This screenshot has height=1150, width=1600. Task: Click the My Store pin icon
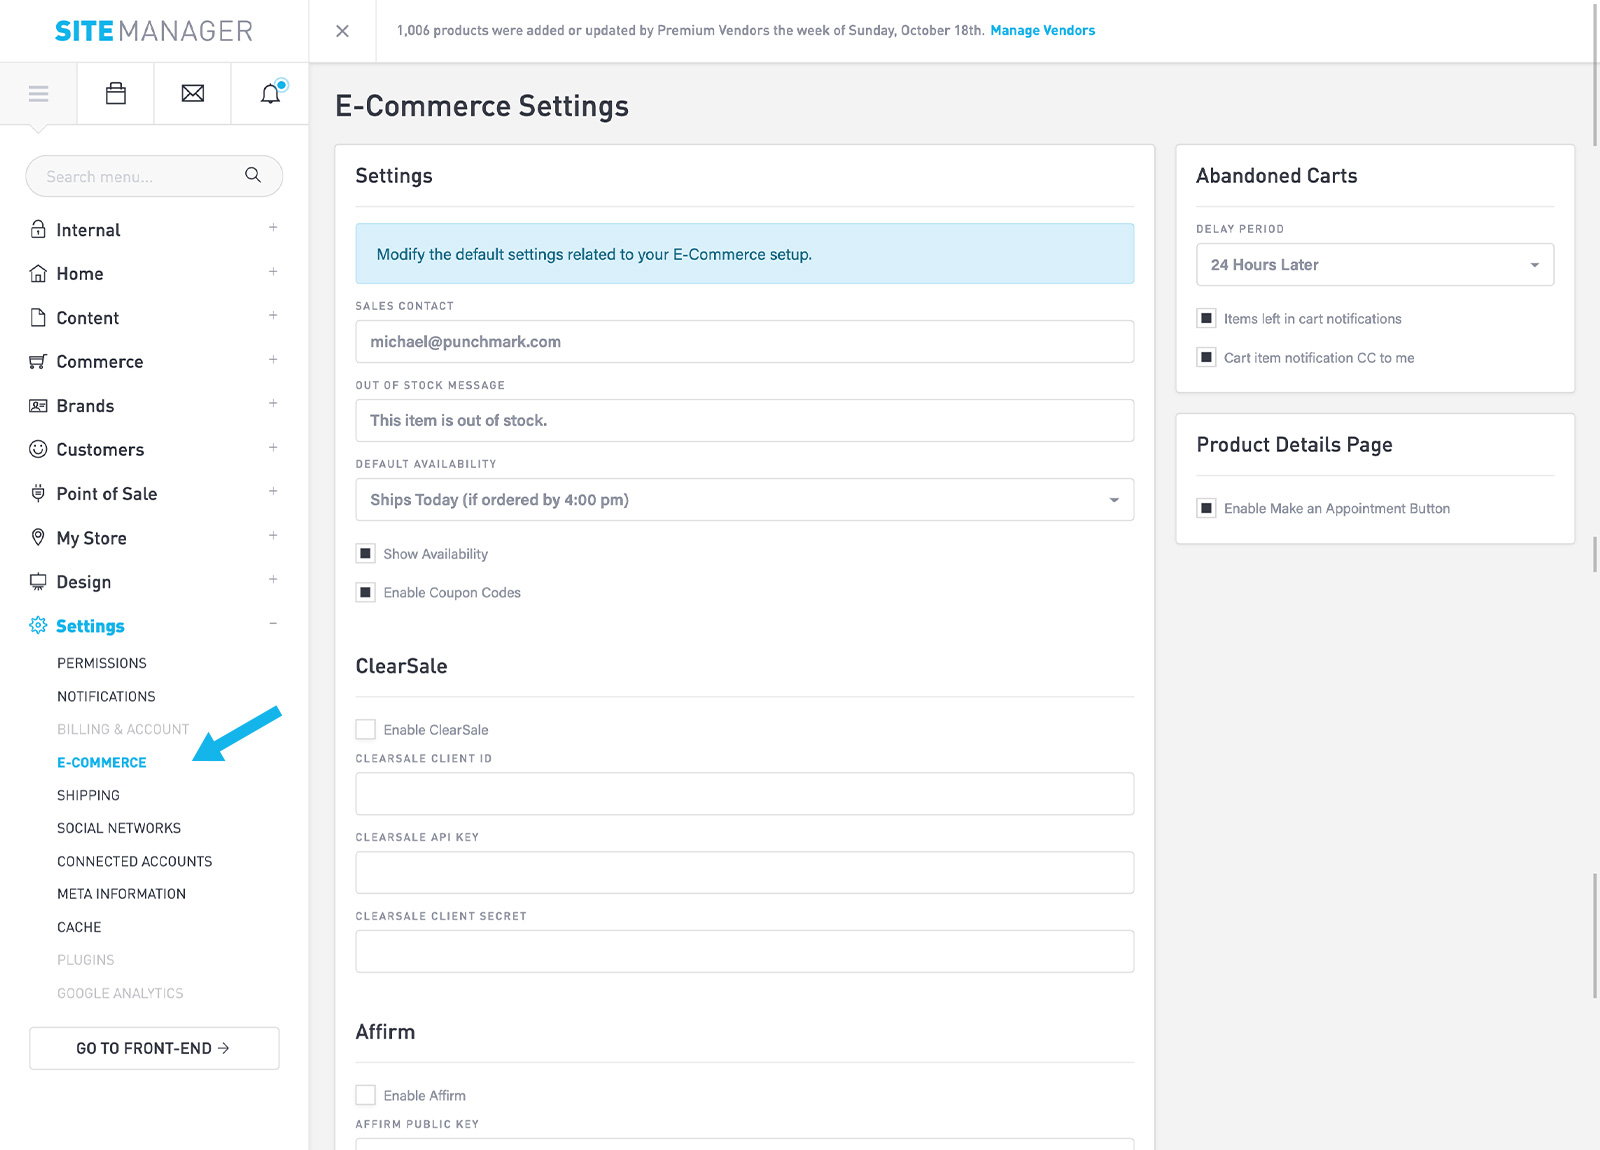pos(38,537)
